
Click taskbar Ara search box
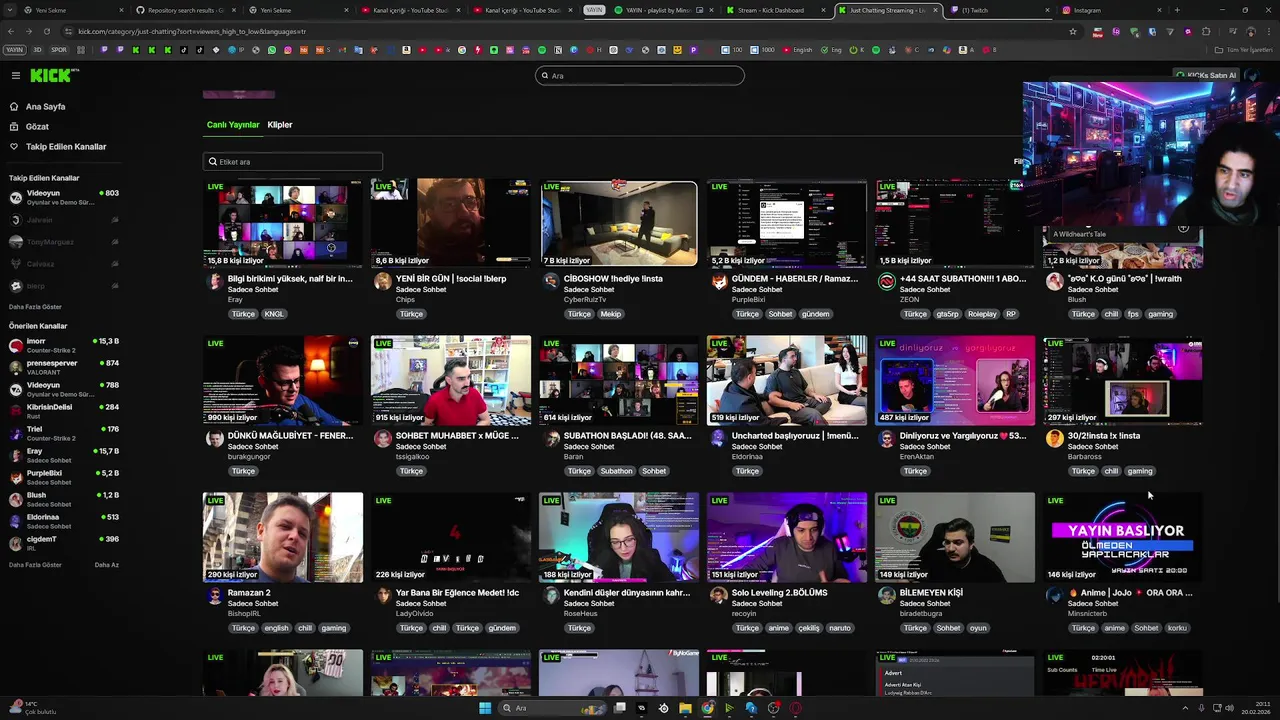pos(550,708)
